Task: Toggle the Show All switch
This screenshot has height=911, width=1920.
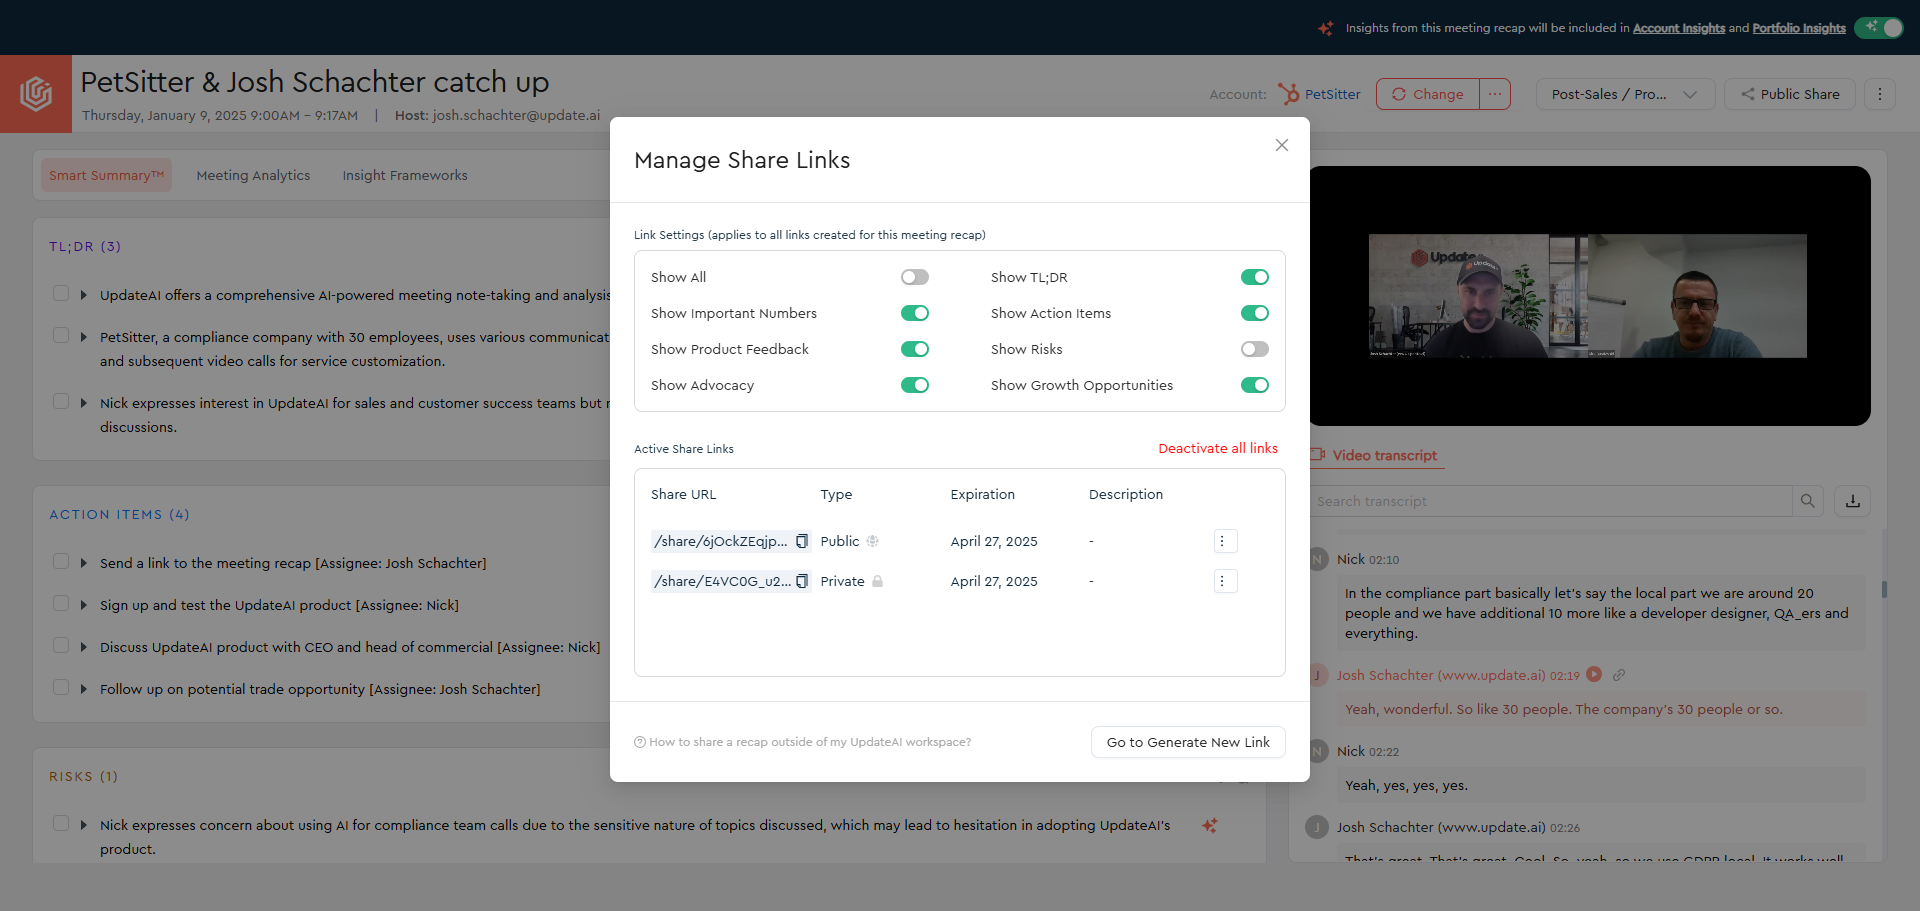Action: coord(915,277)
